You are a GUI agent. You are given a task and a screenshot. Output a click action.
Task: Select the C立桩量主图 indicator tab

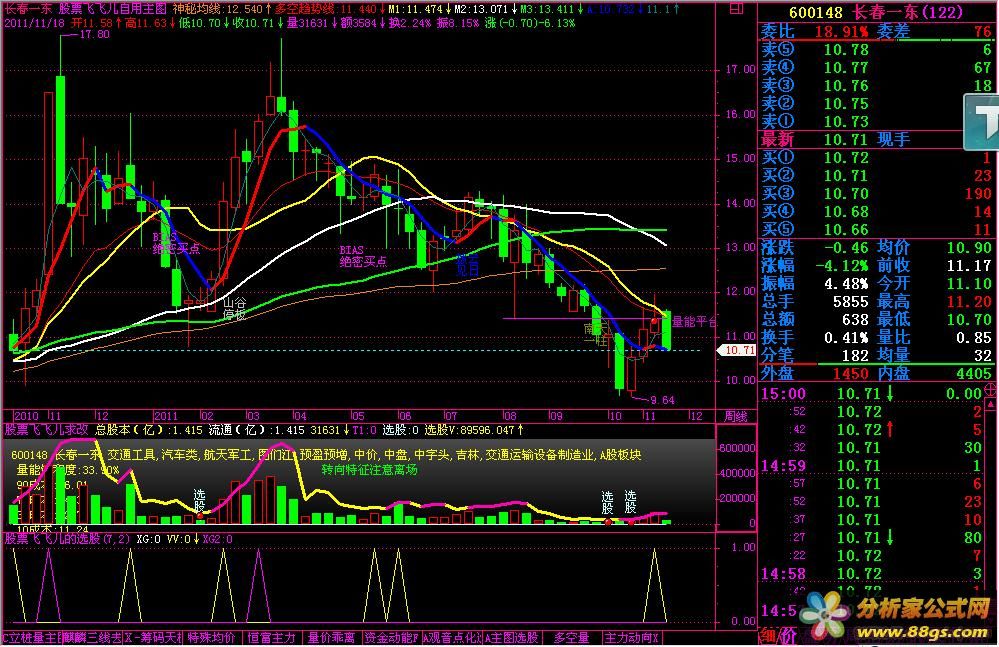tap(33, 637)
